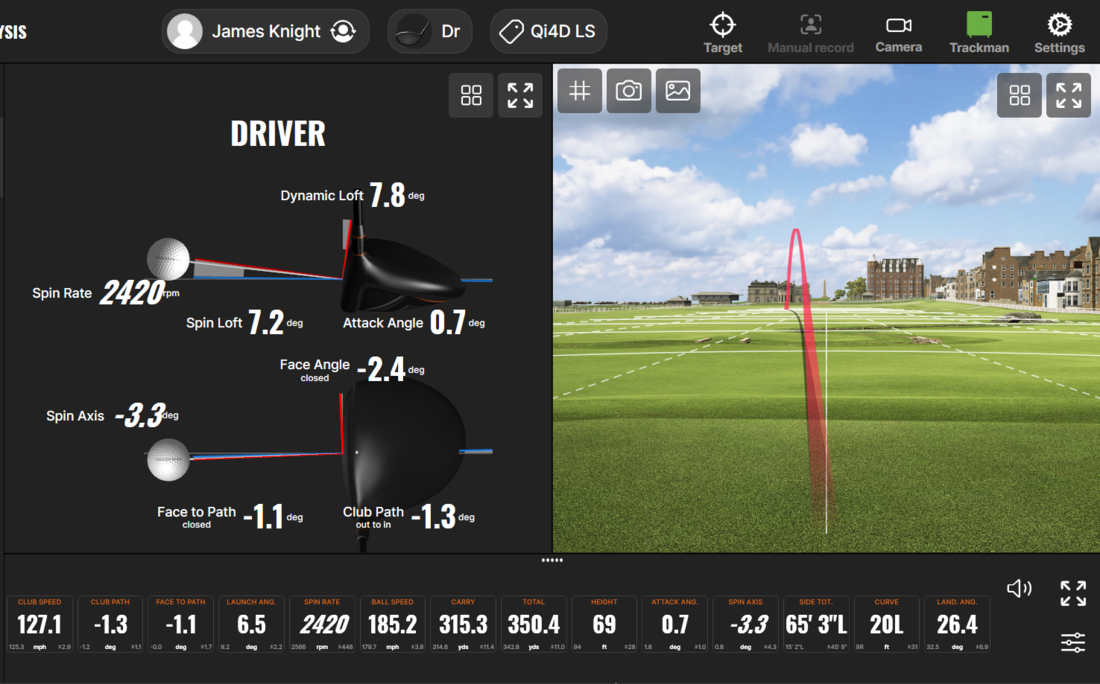
Task: Toggle grid overlay on range view
Action: click(580, 91)
